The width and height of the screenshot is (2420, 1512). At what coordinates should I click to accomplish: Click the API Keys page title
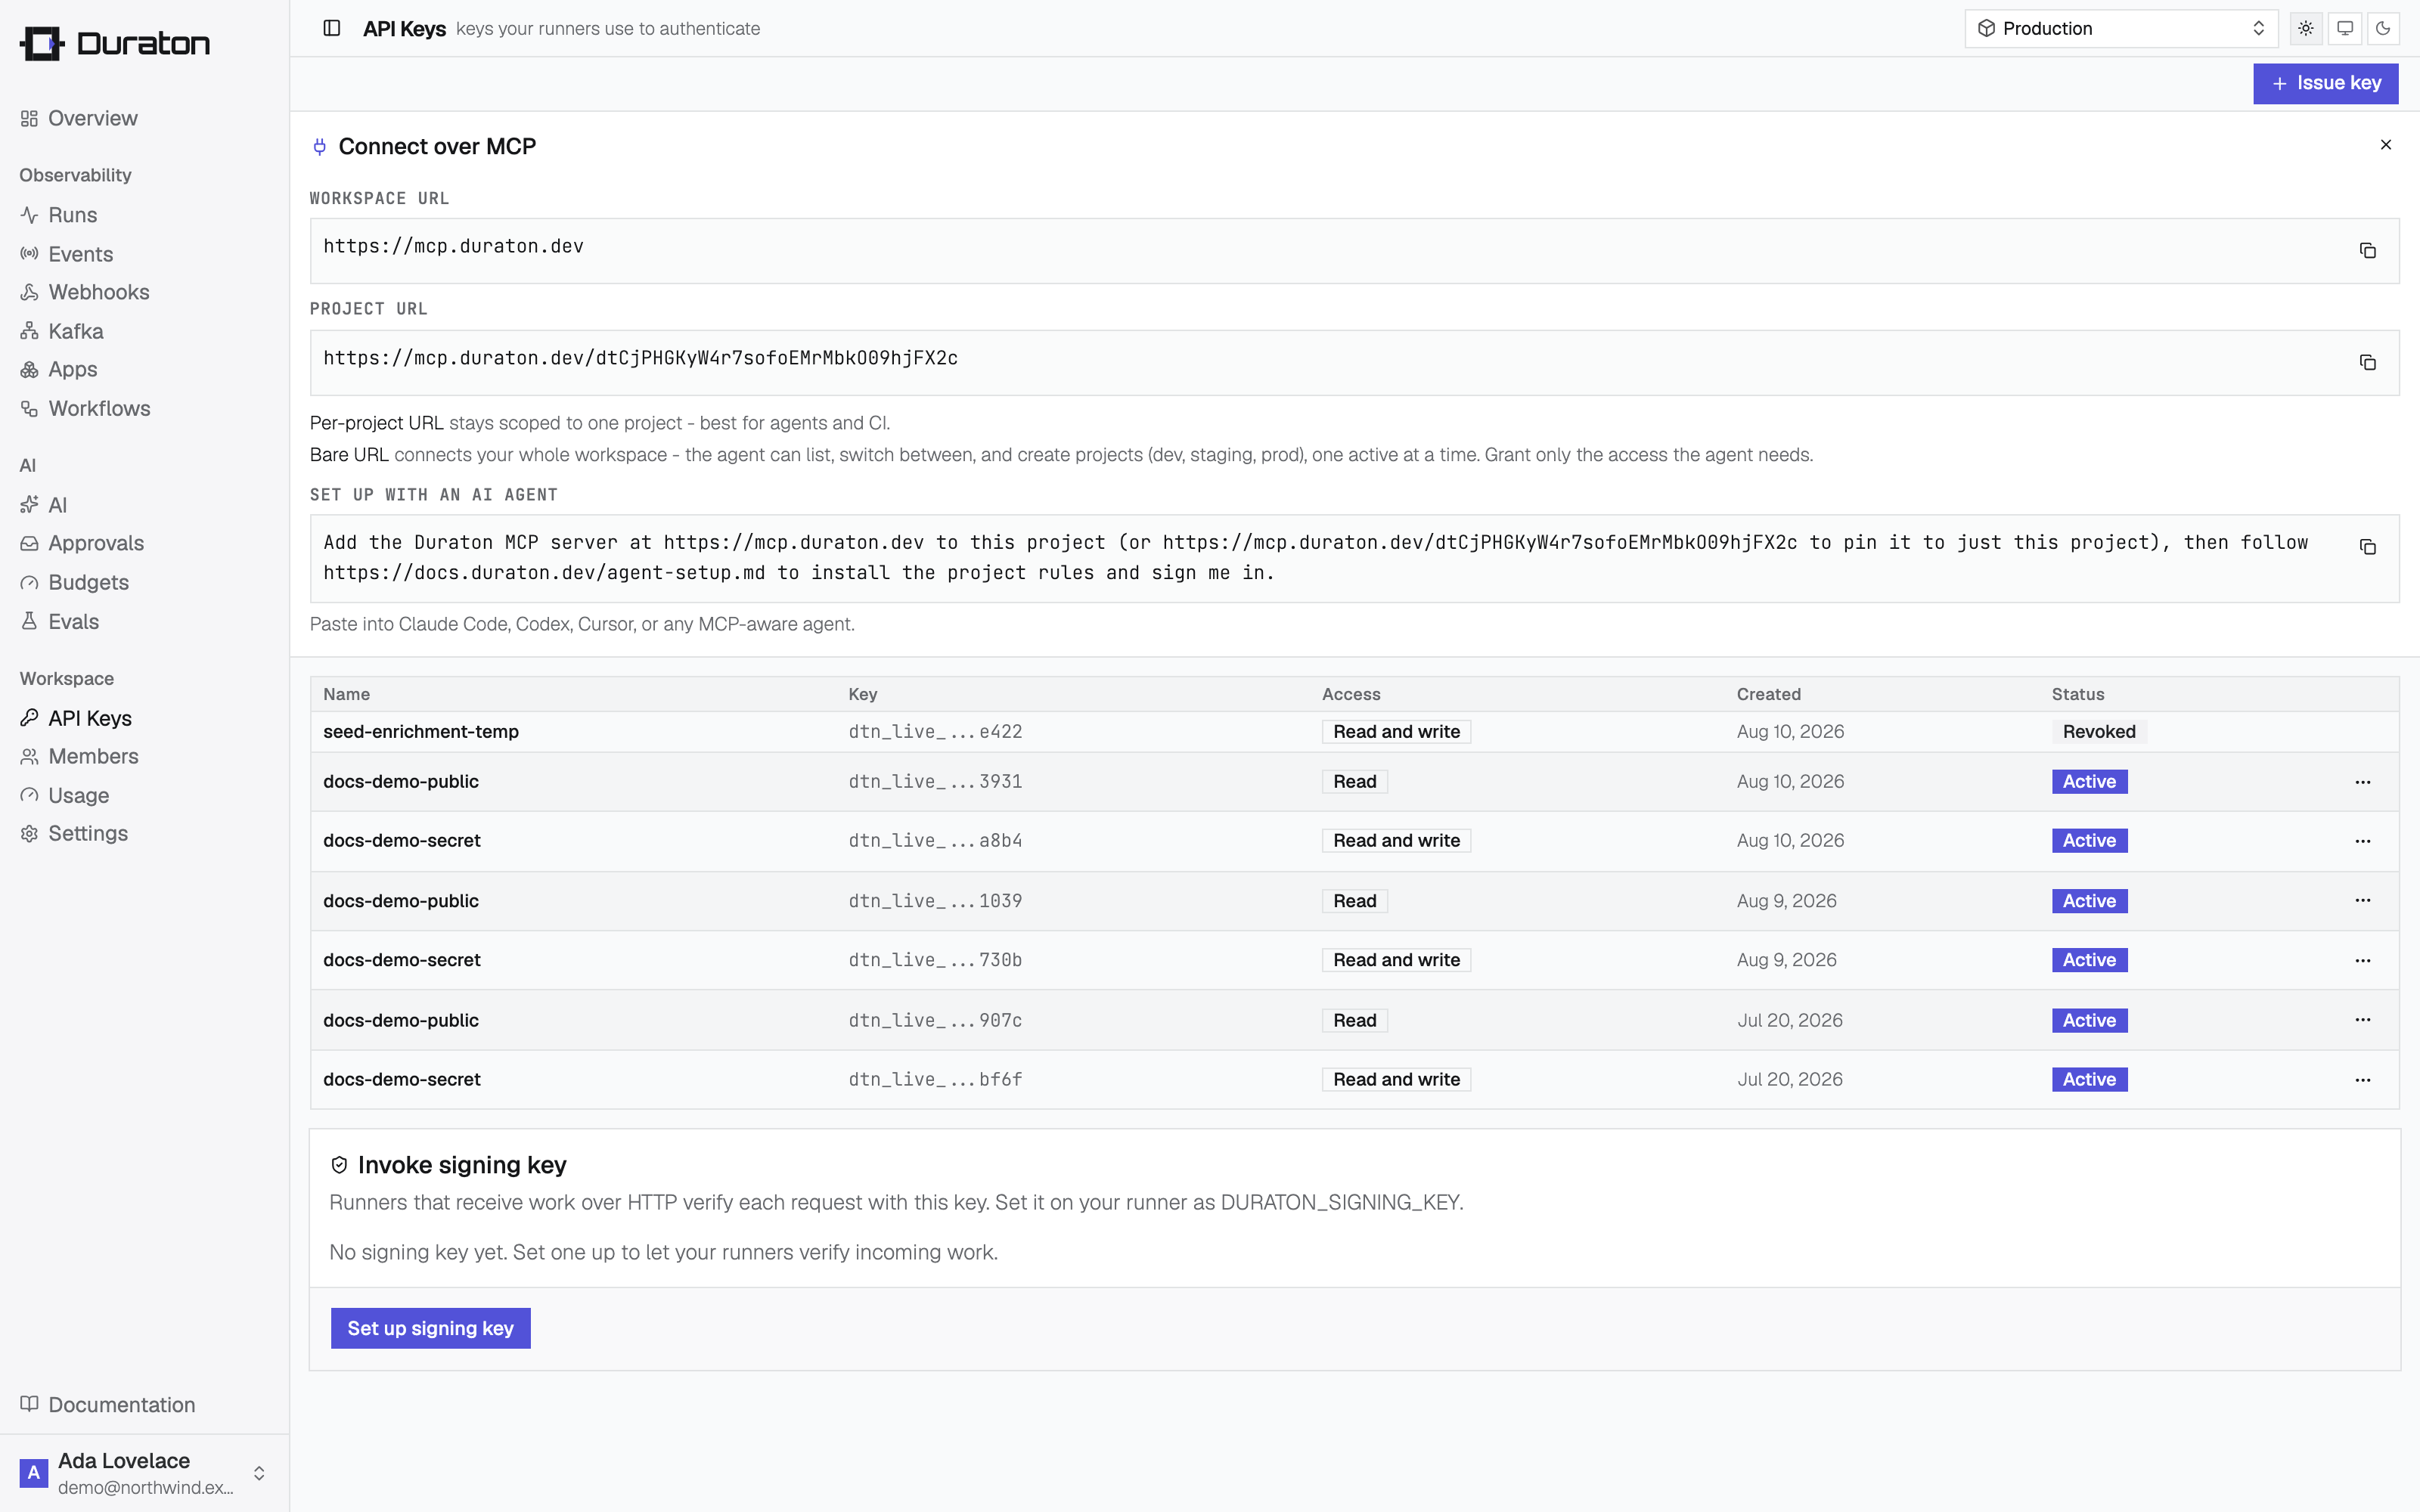404,28
